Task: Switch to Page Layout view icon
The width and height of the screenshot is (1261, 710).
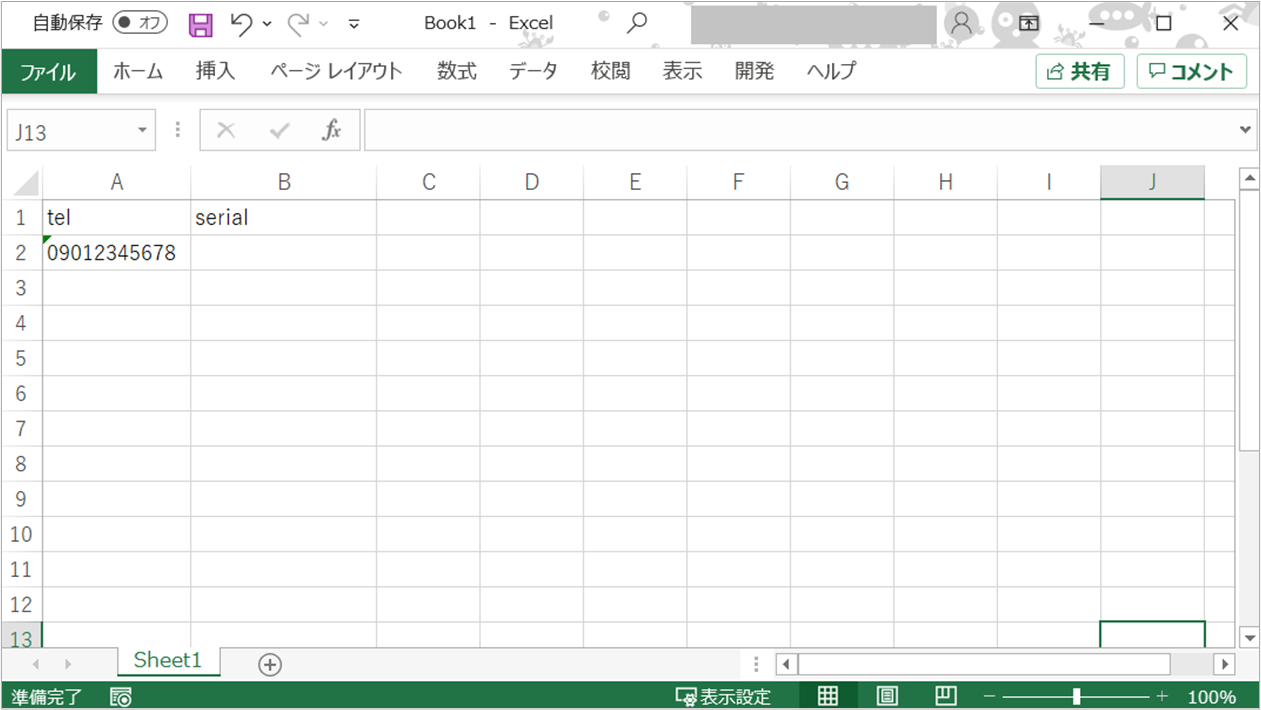Action: [x=887, y=697]
